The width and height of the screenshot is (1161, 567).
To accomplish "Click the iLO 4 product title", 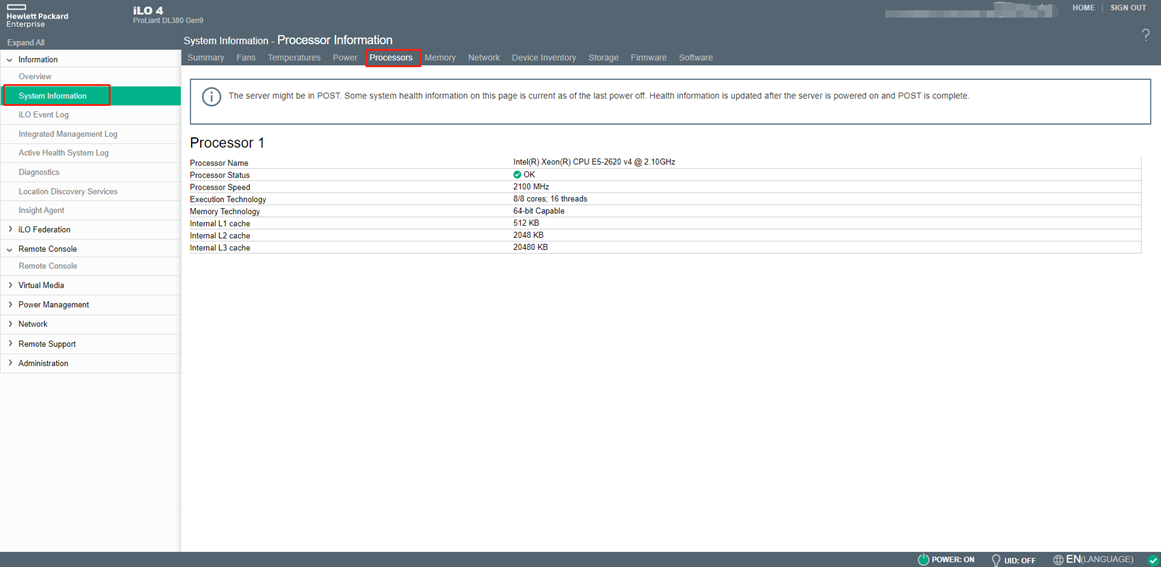I will click(x=147, y=10).
